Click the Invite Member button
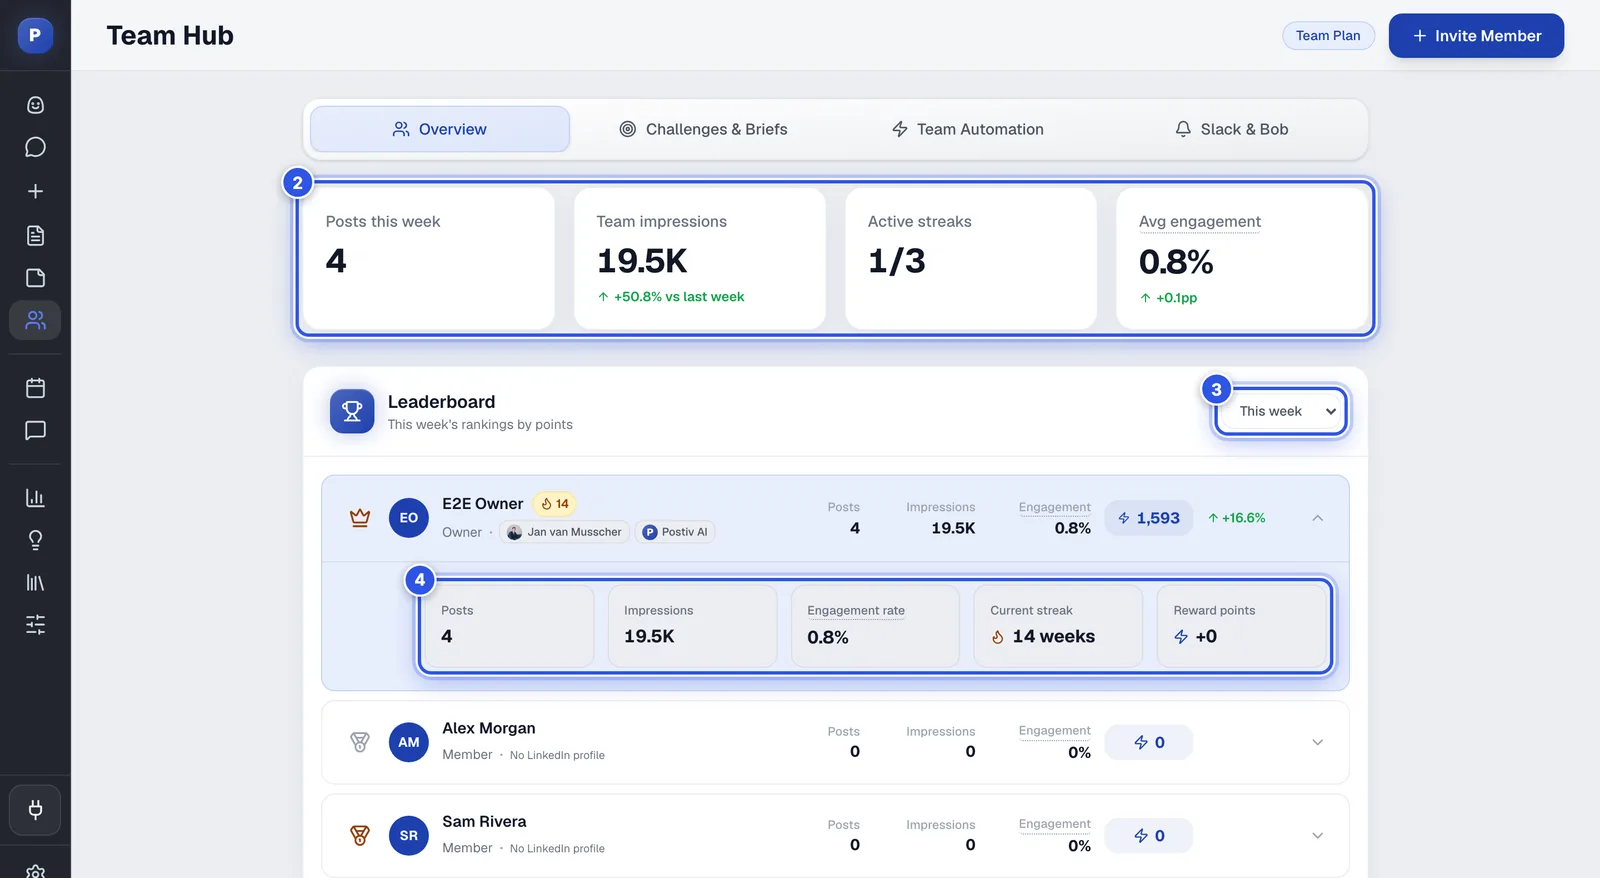The height and width of the screenshot is (878, 1600). [x=1476, y=35]
